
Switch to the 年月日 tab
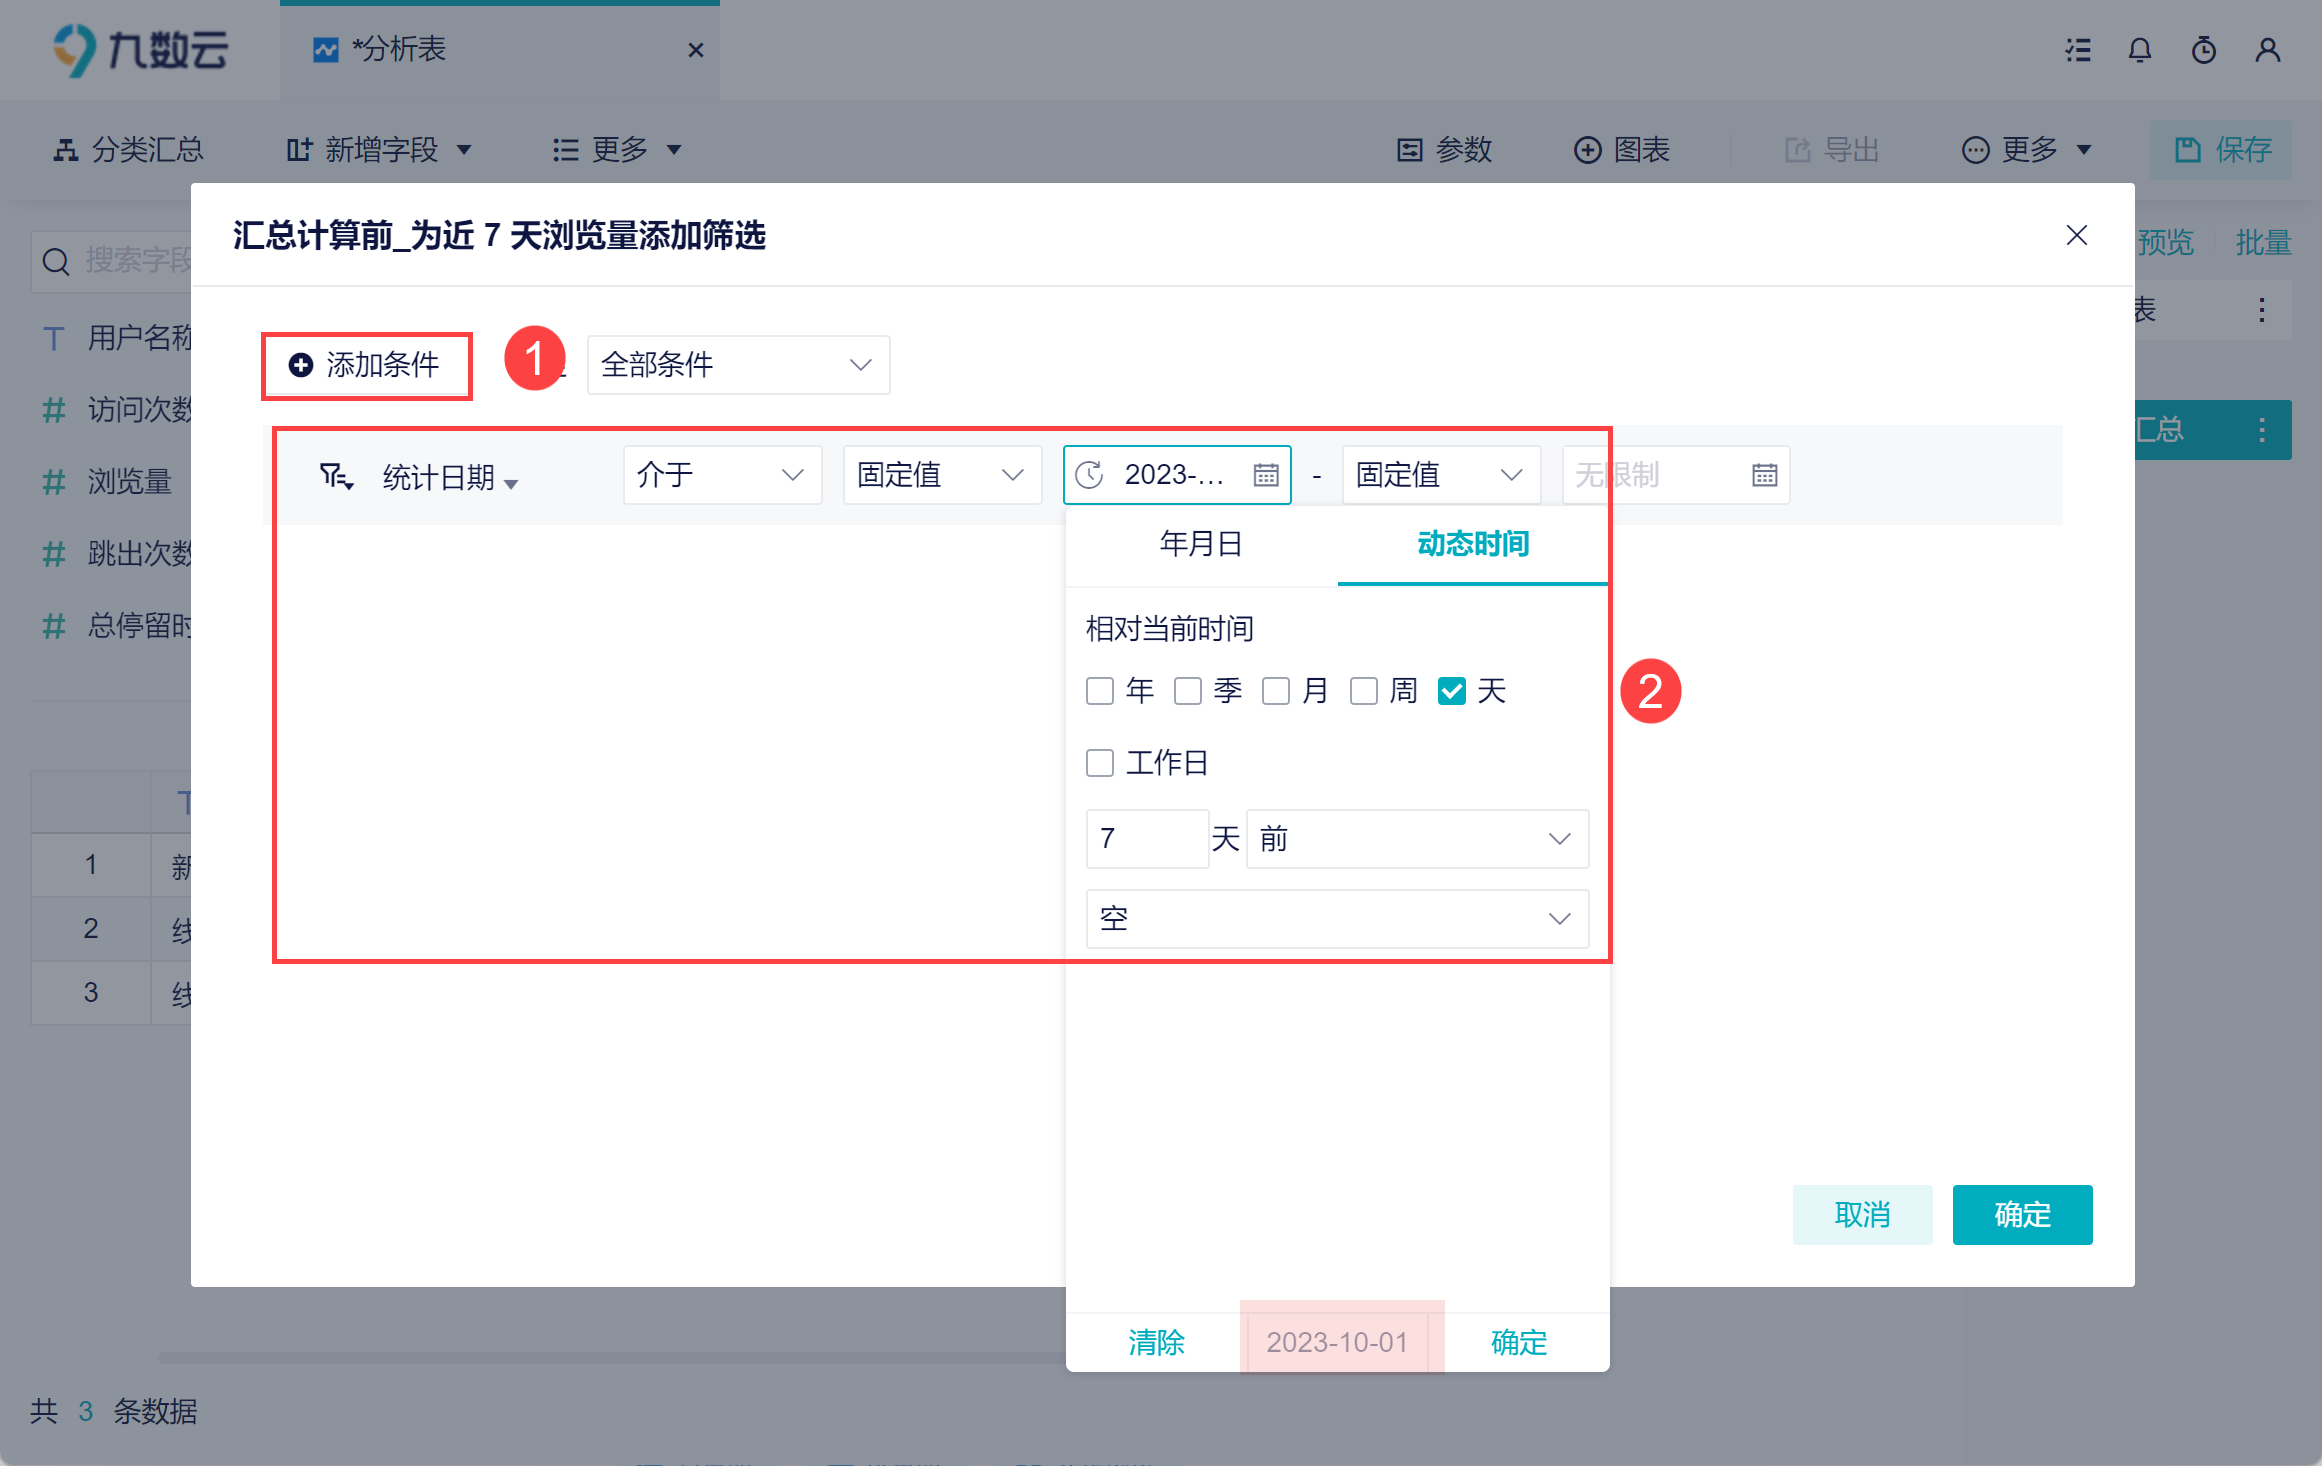point(1201,544)
